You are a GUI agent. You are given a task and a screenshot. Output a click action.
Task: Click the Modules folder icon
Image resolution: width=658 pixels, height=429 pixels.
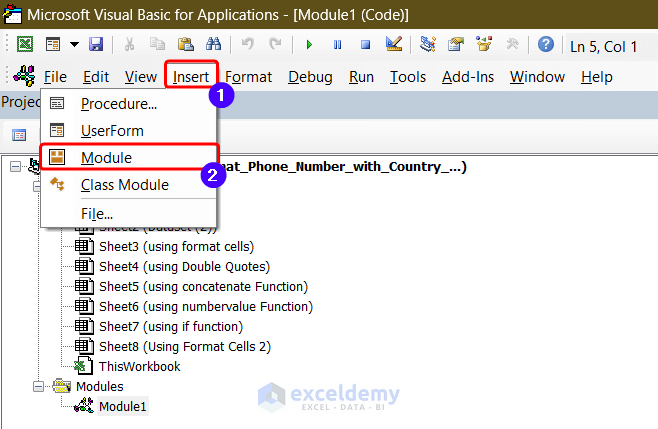62,386
